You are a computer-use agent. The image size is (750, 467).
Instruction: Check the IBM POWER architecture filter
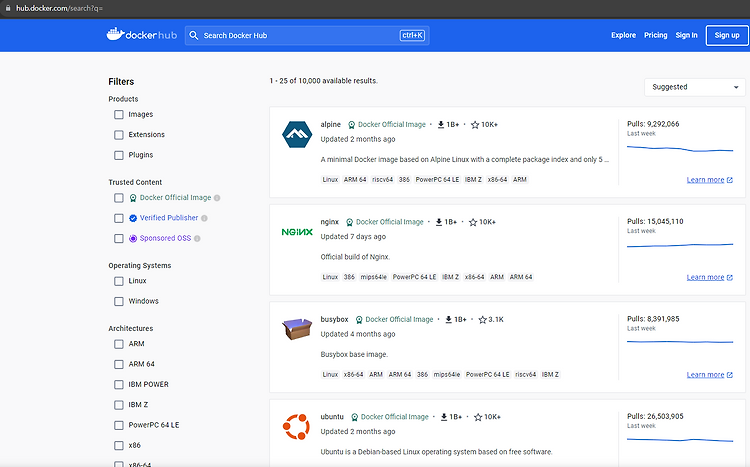click(x=119, y=385)
